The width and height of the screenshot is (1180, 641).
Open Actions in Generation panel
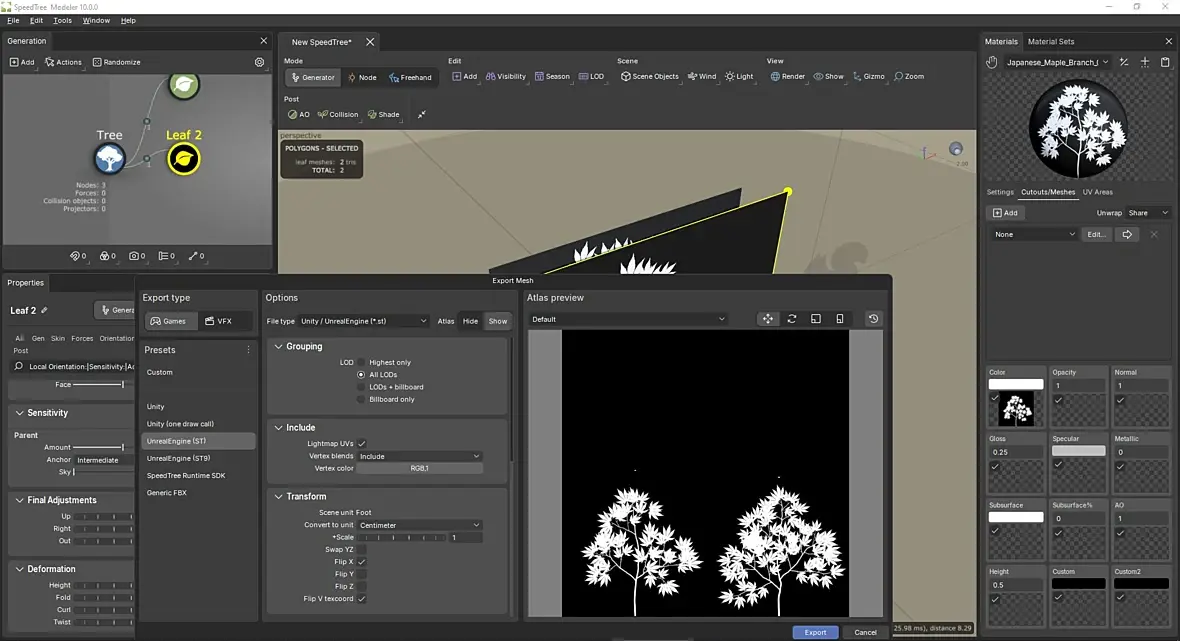coord(63,62)
